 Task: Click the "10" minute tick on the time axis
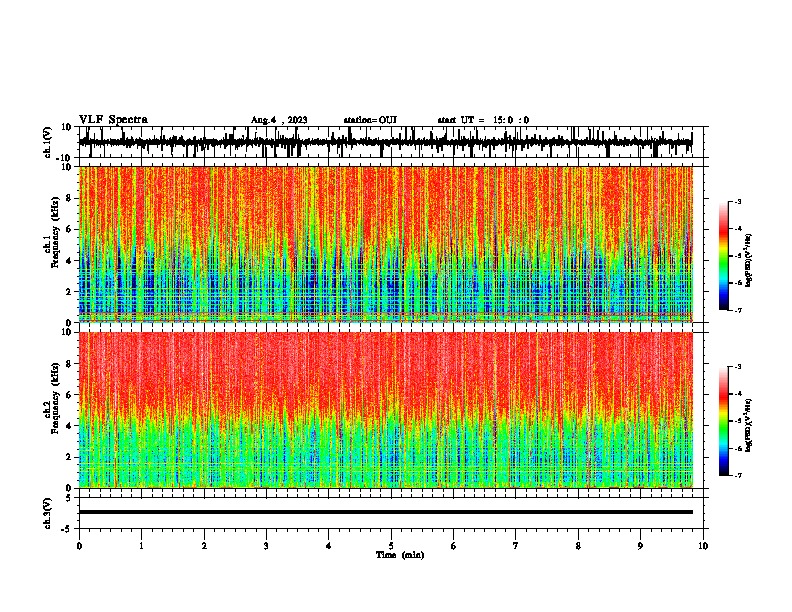[703, 546]
